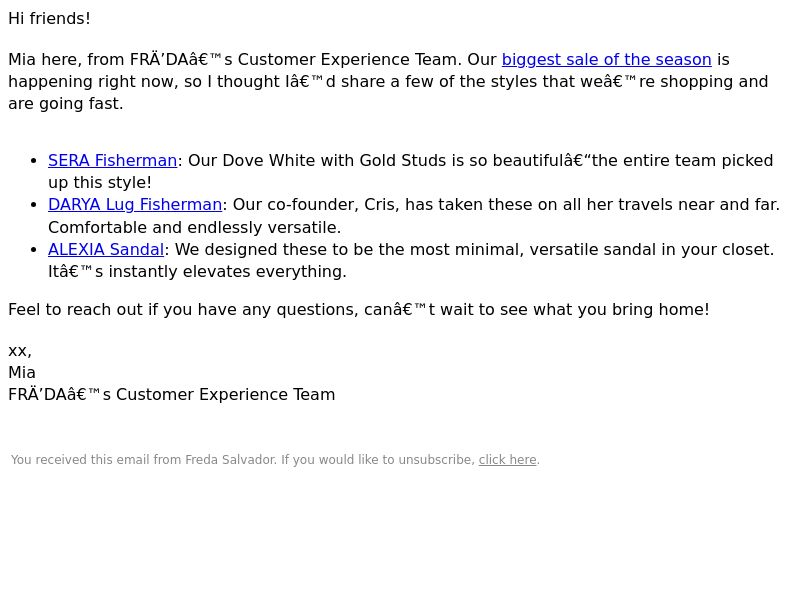
Task: Open the SERA Fisherman product link
Action: point(112,161)
